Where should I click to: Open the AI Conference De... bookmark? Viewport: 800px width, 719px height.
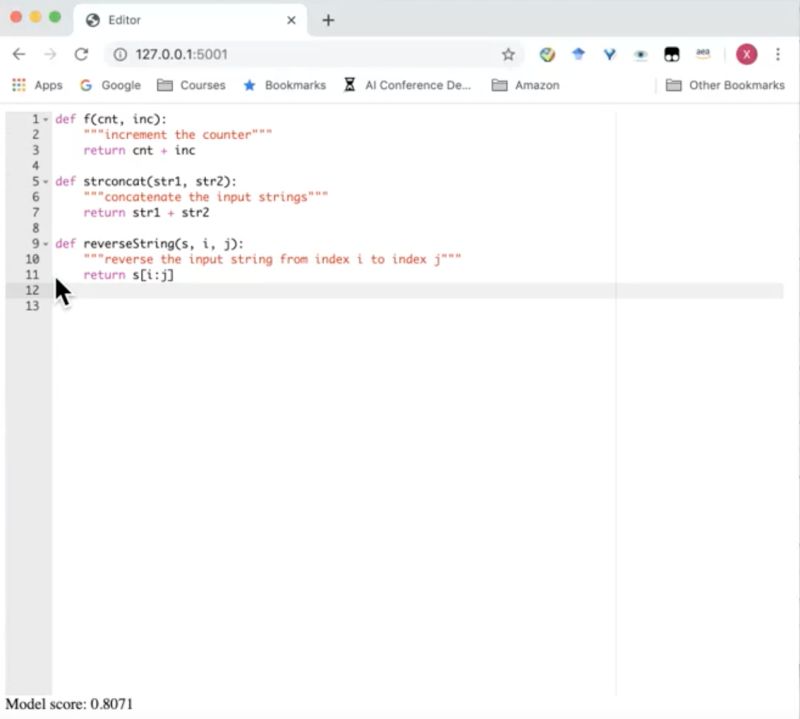pos(407,85)
